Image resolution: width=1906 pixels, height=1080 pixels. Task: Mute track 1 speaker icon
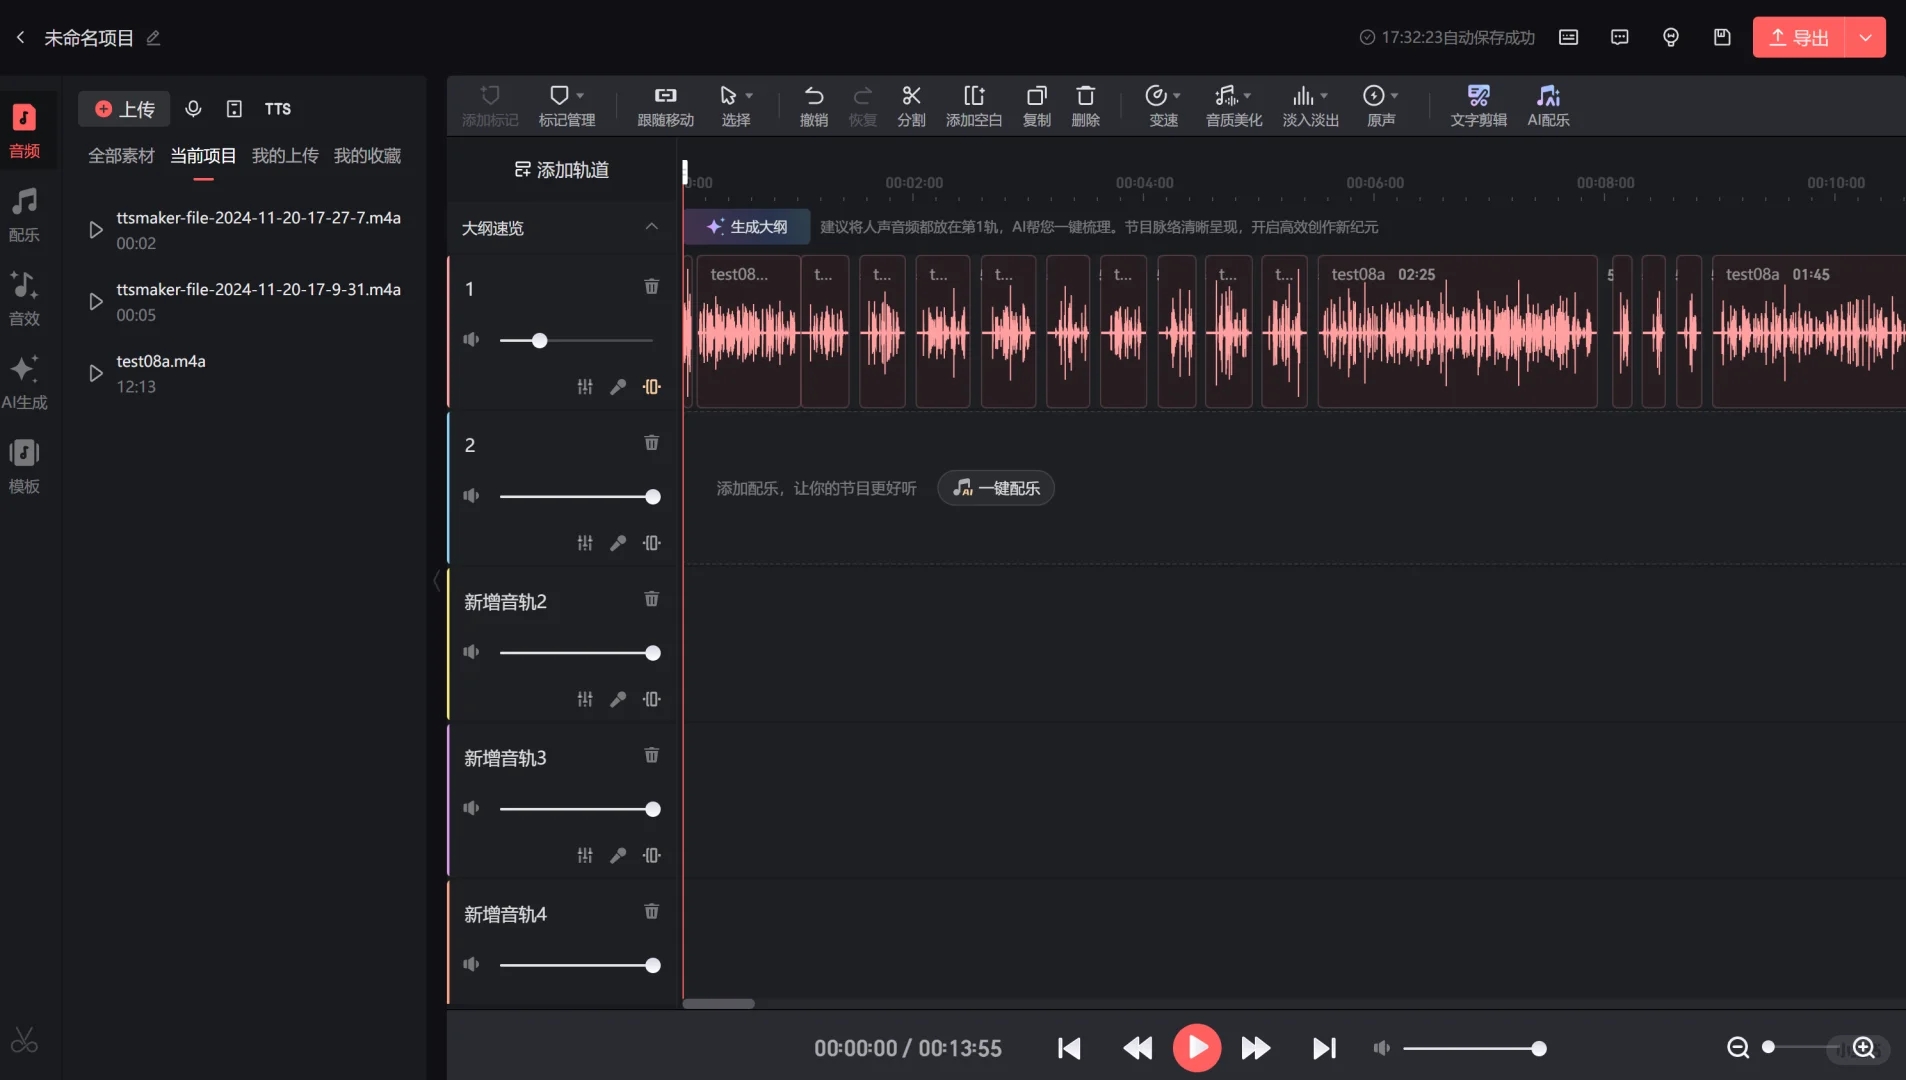coord(471,340)
